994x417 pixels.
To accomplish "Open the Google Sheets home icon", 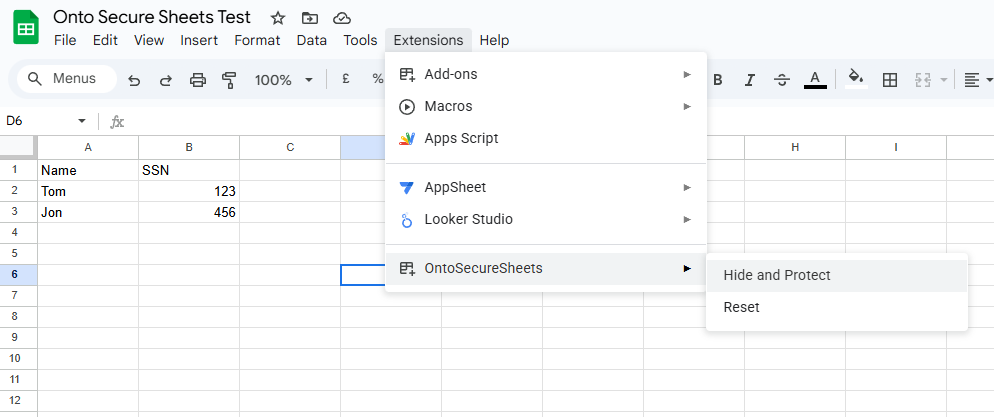I will pyautogui.click(x=26, y=28).
